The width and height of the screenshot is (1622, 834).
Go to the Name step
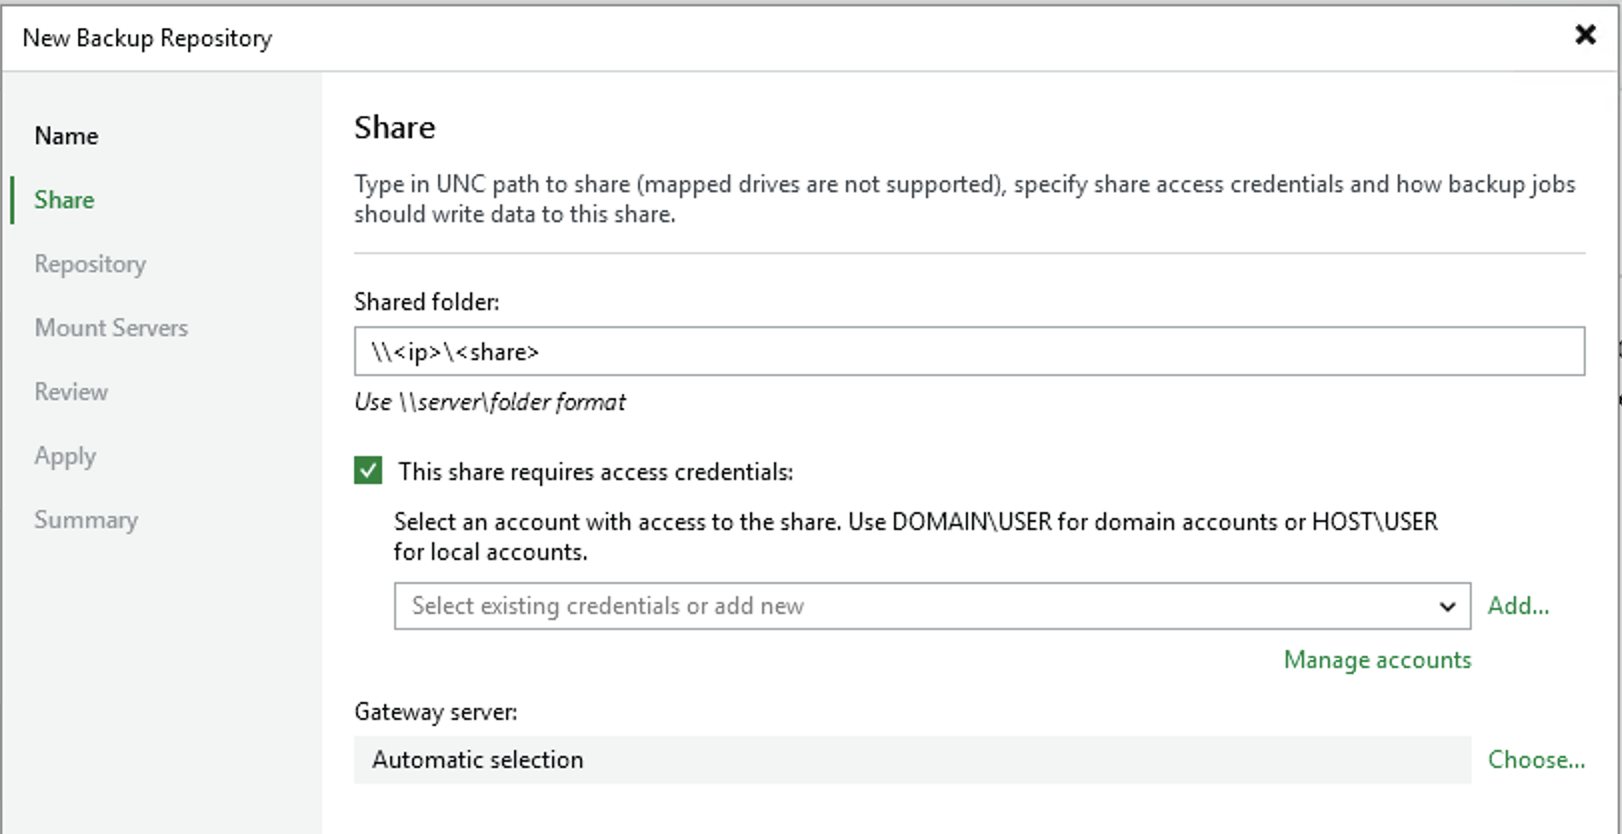click(x=66, y=136)
